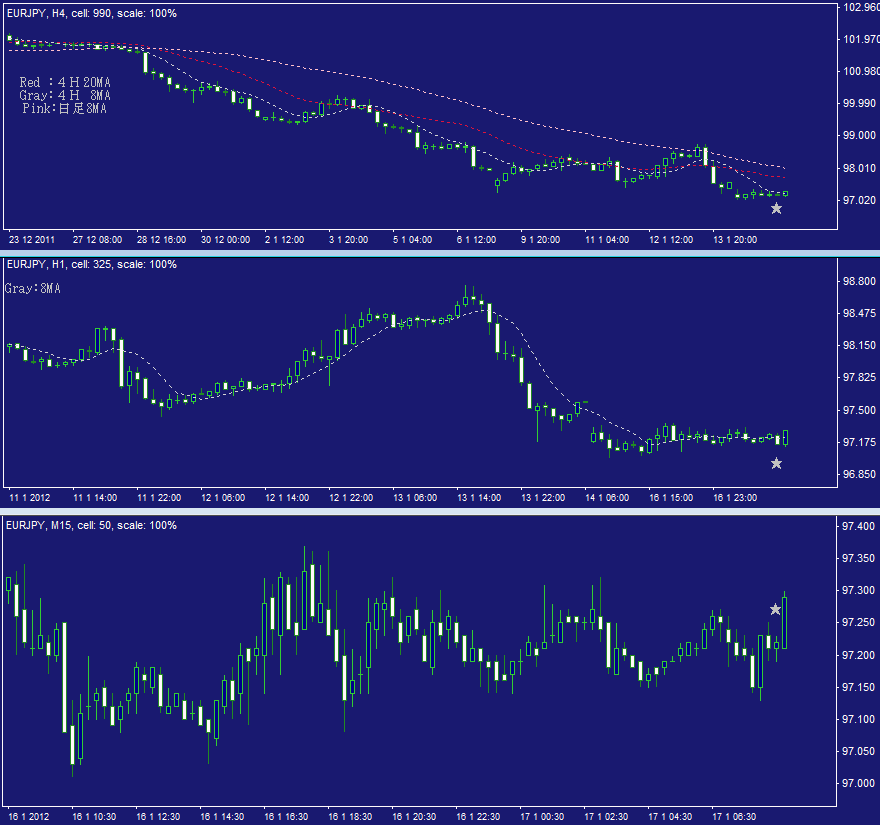Click the '30 12 00:00' time label
880x825 pixels.
tap(225, 240)
